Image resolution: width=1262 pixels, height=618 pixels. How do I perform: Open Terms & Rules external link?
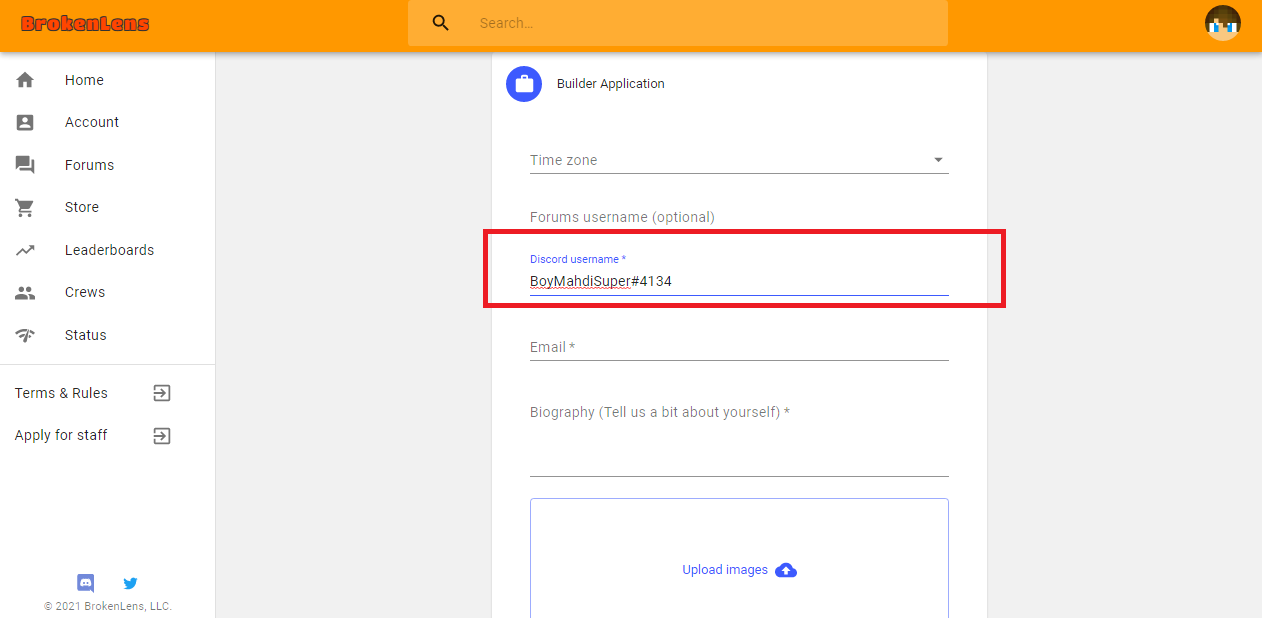(93, 393)
